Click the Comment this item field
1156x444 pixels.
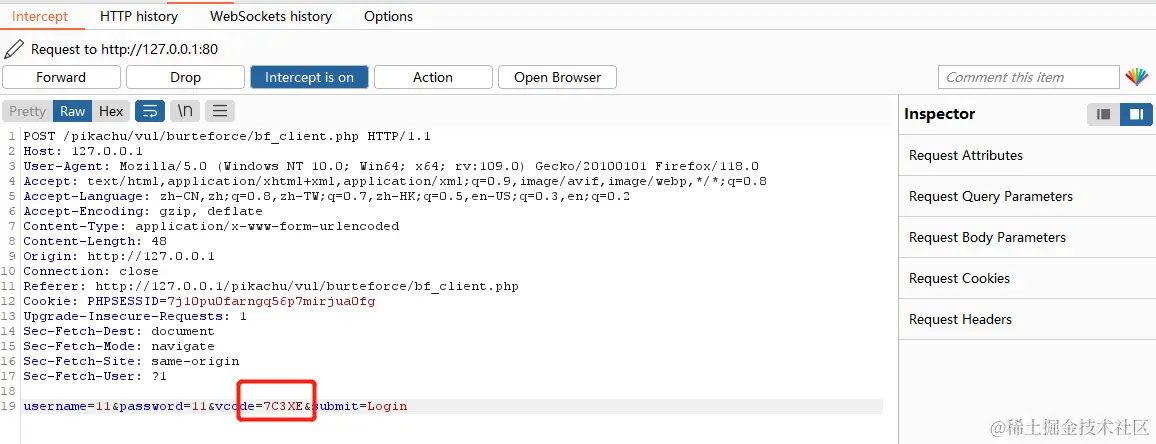[1028, 77]
